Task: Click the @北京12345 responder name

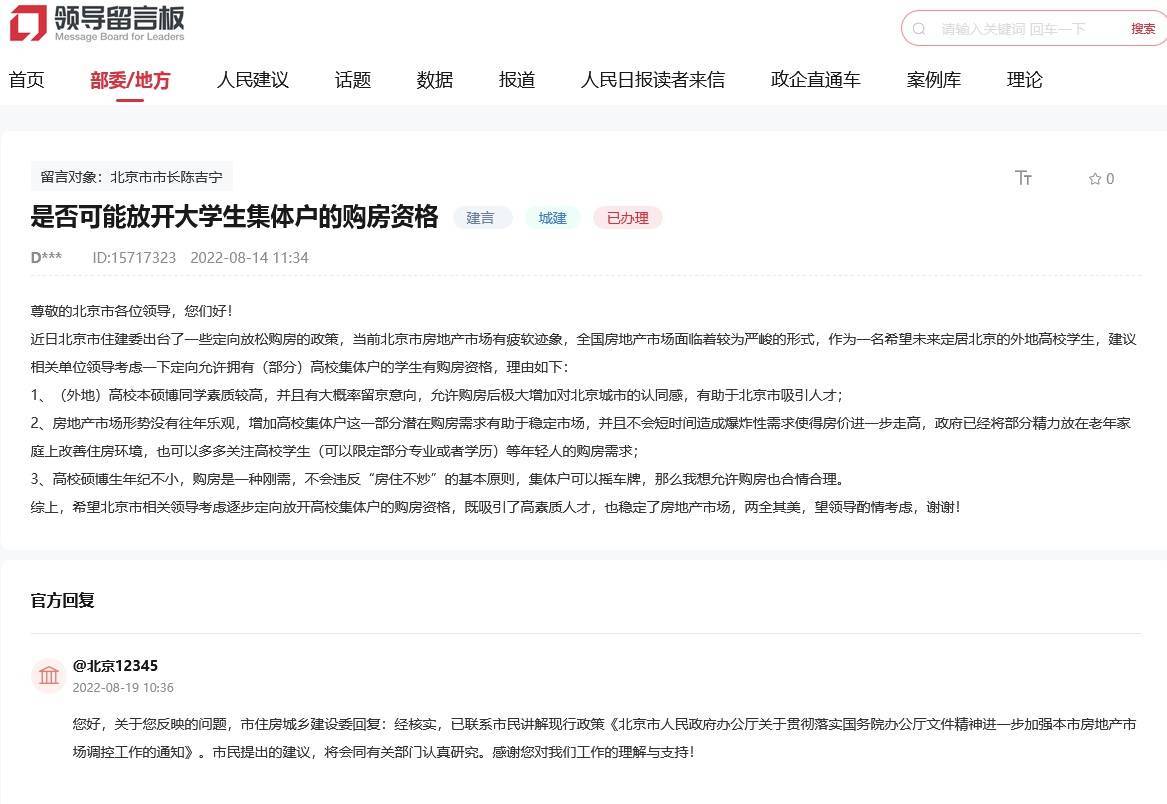Action: pos(115,666)
